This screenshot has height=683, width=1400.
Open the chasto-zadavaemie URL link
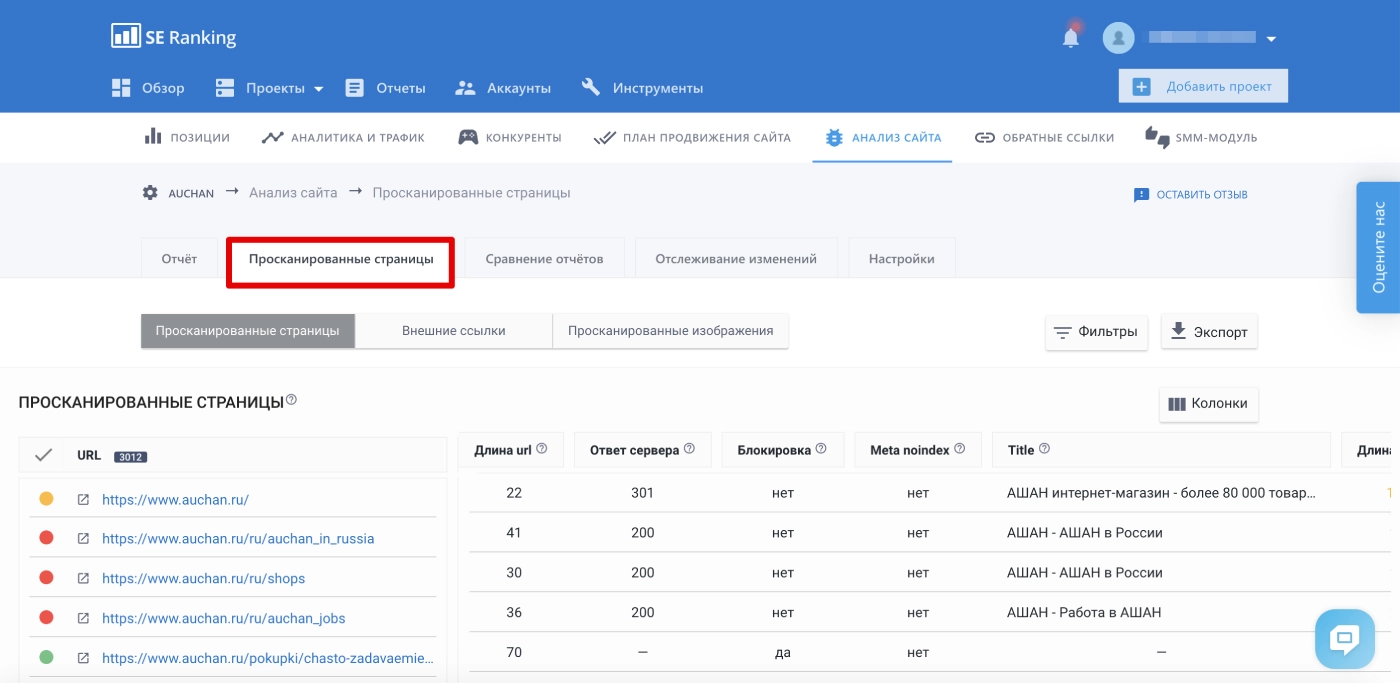tap(268, 658)
